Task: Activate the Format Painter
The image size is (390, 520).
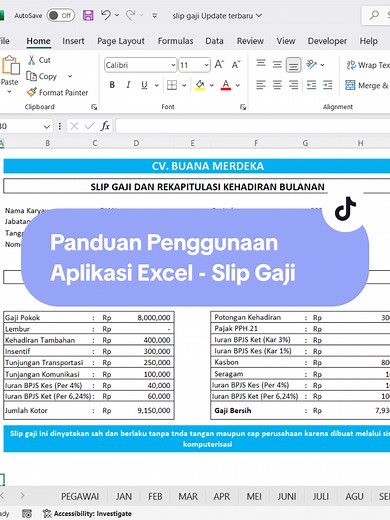Action: tap(58, 92)
